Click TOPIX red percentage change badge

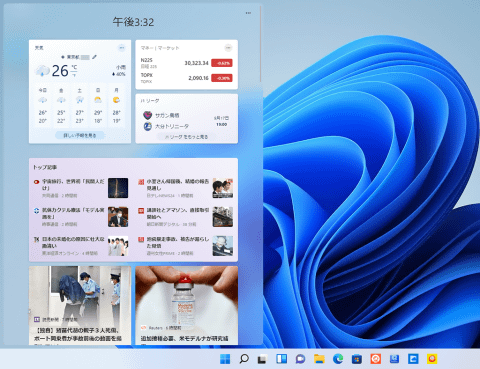click(222, 78)
